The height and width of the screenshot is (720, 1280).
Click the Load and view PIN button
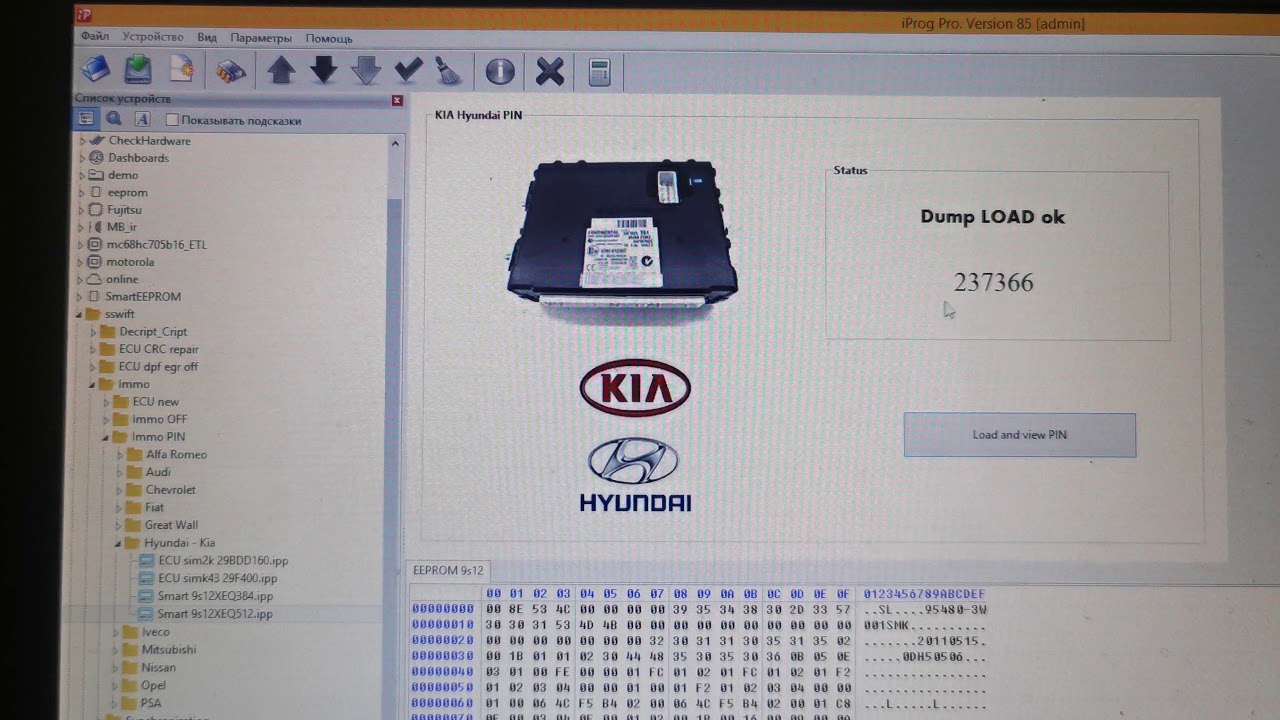[x=1020, y=435]
